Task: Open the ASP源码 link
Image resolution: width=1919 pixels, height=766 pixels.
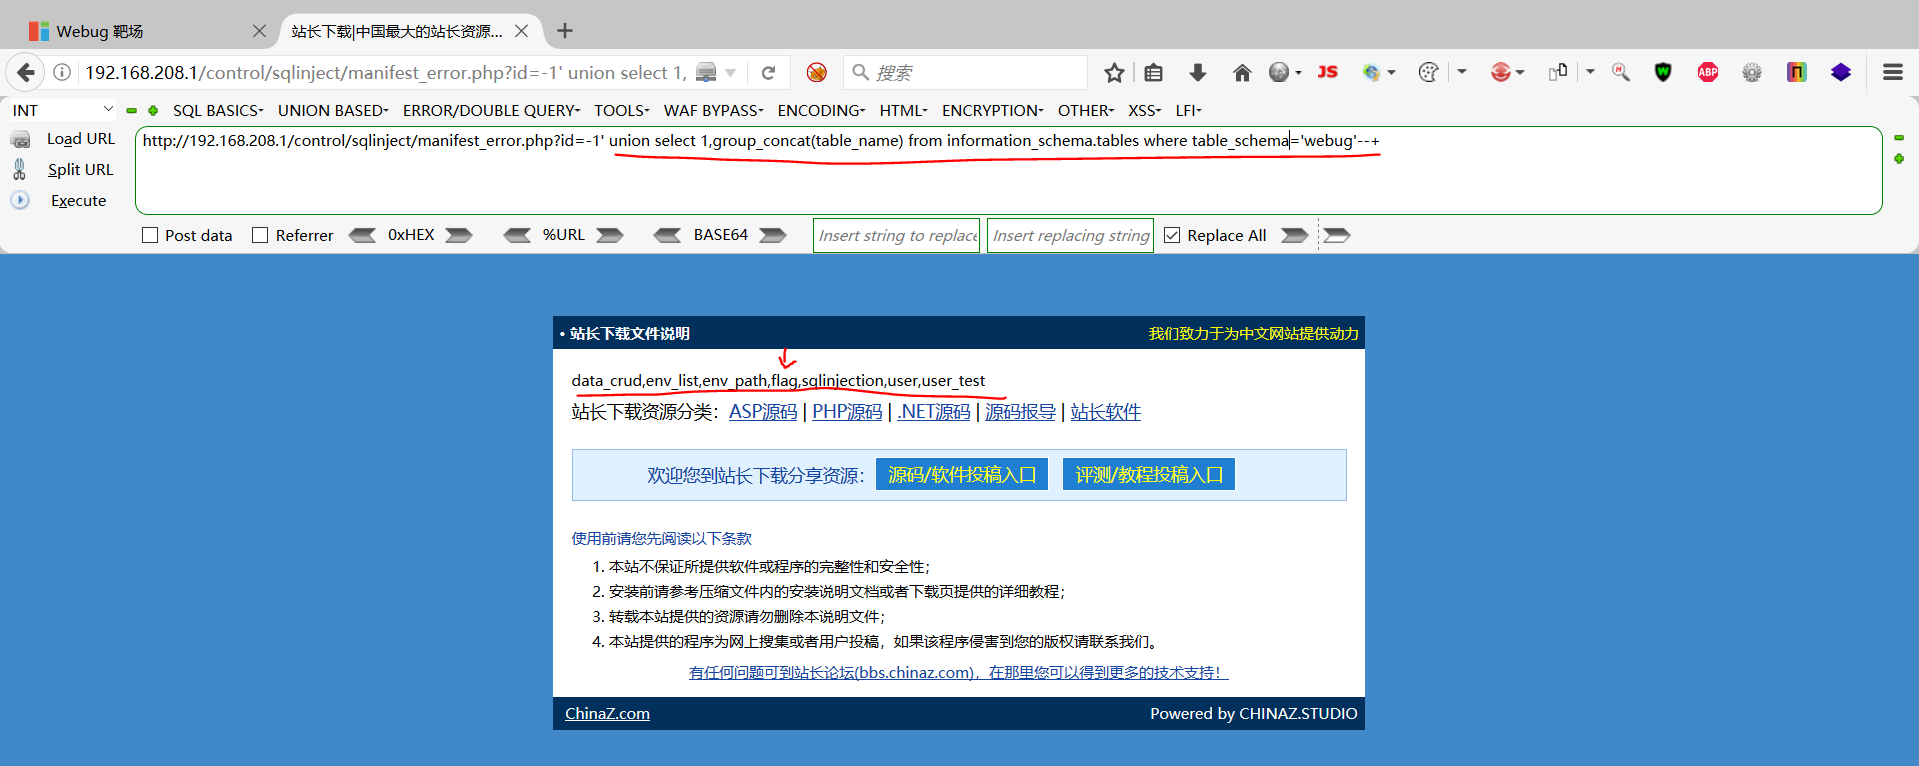Action: [763, 412]
